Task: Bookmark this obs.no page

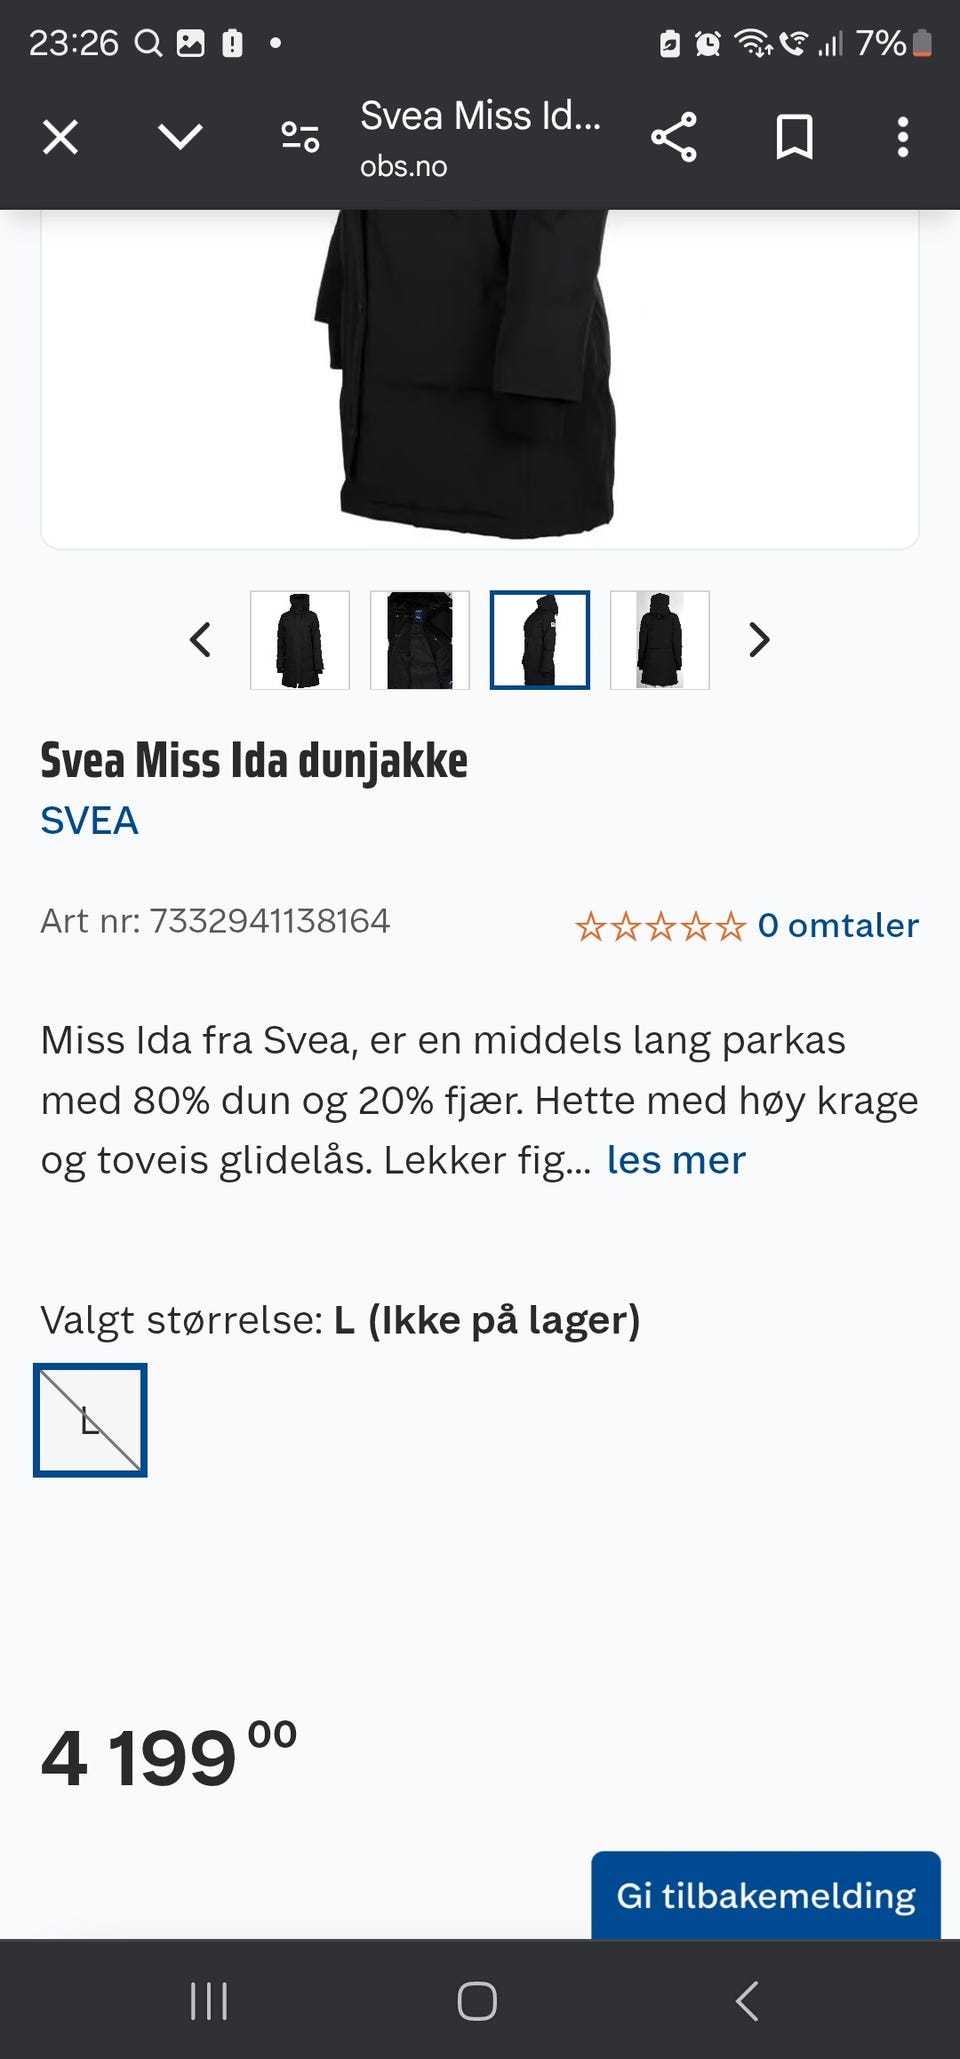Action: (x=795, y=137)
